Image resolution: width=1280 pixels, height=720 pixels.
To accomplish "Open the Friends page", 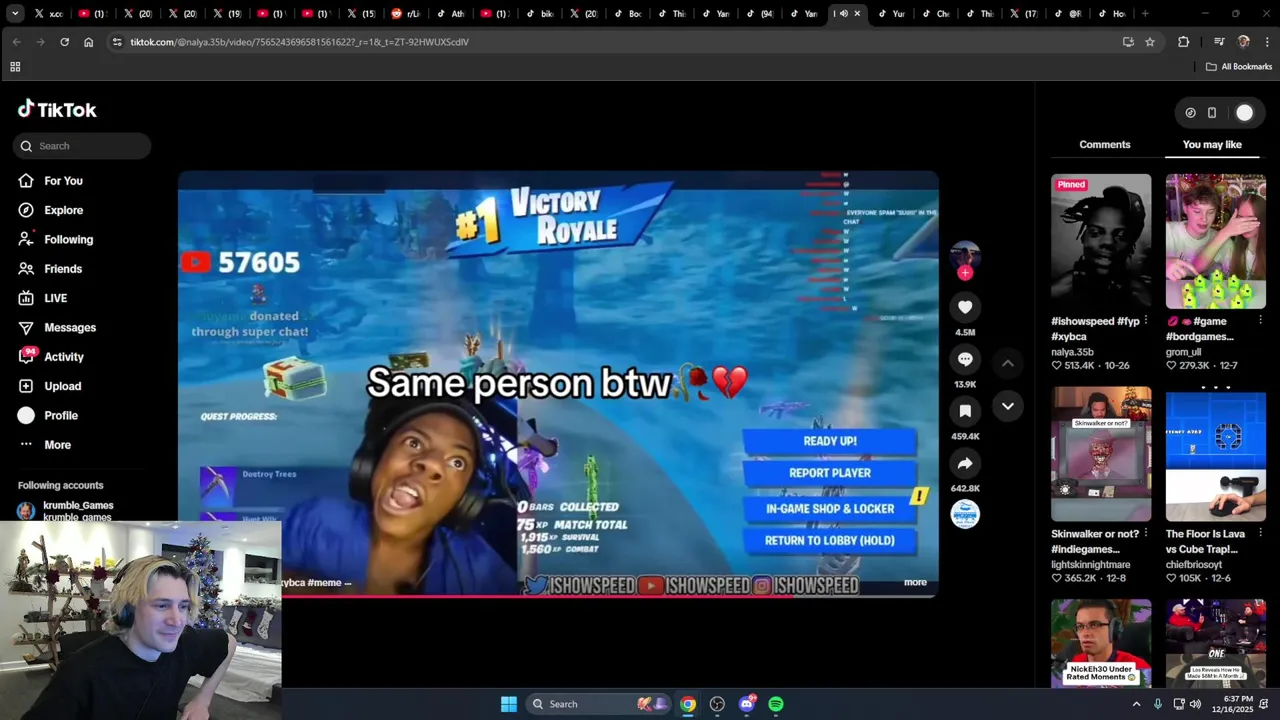I will point(50,269).
